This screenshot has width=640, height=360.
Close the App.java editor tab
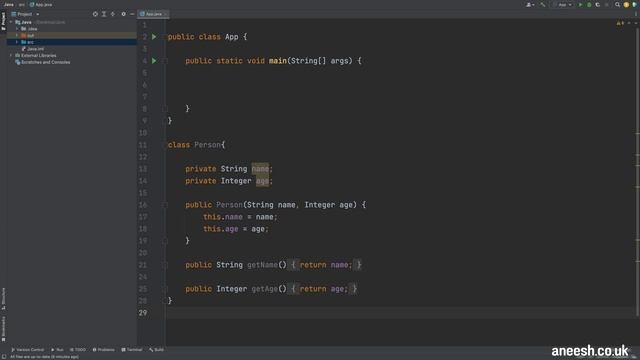[165, 14]
